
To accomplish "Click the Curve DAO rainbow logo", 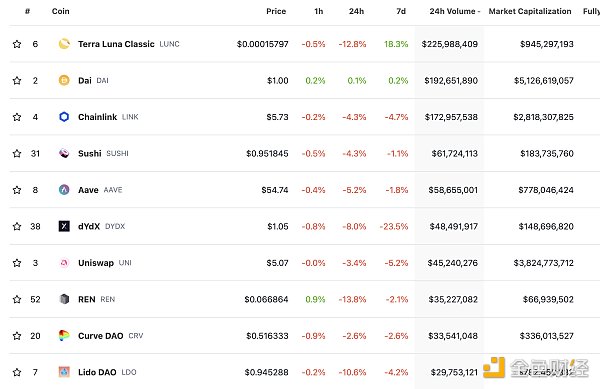I will (x=64, y=336).
